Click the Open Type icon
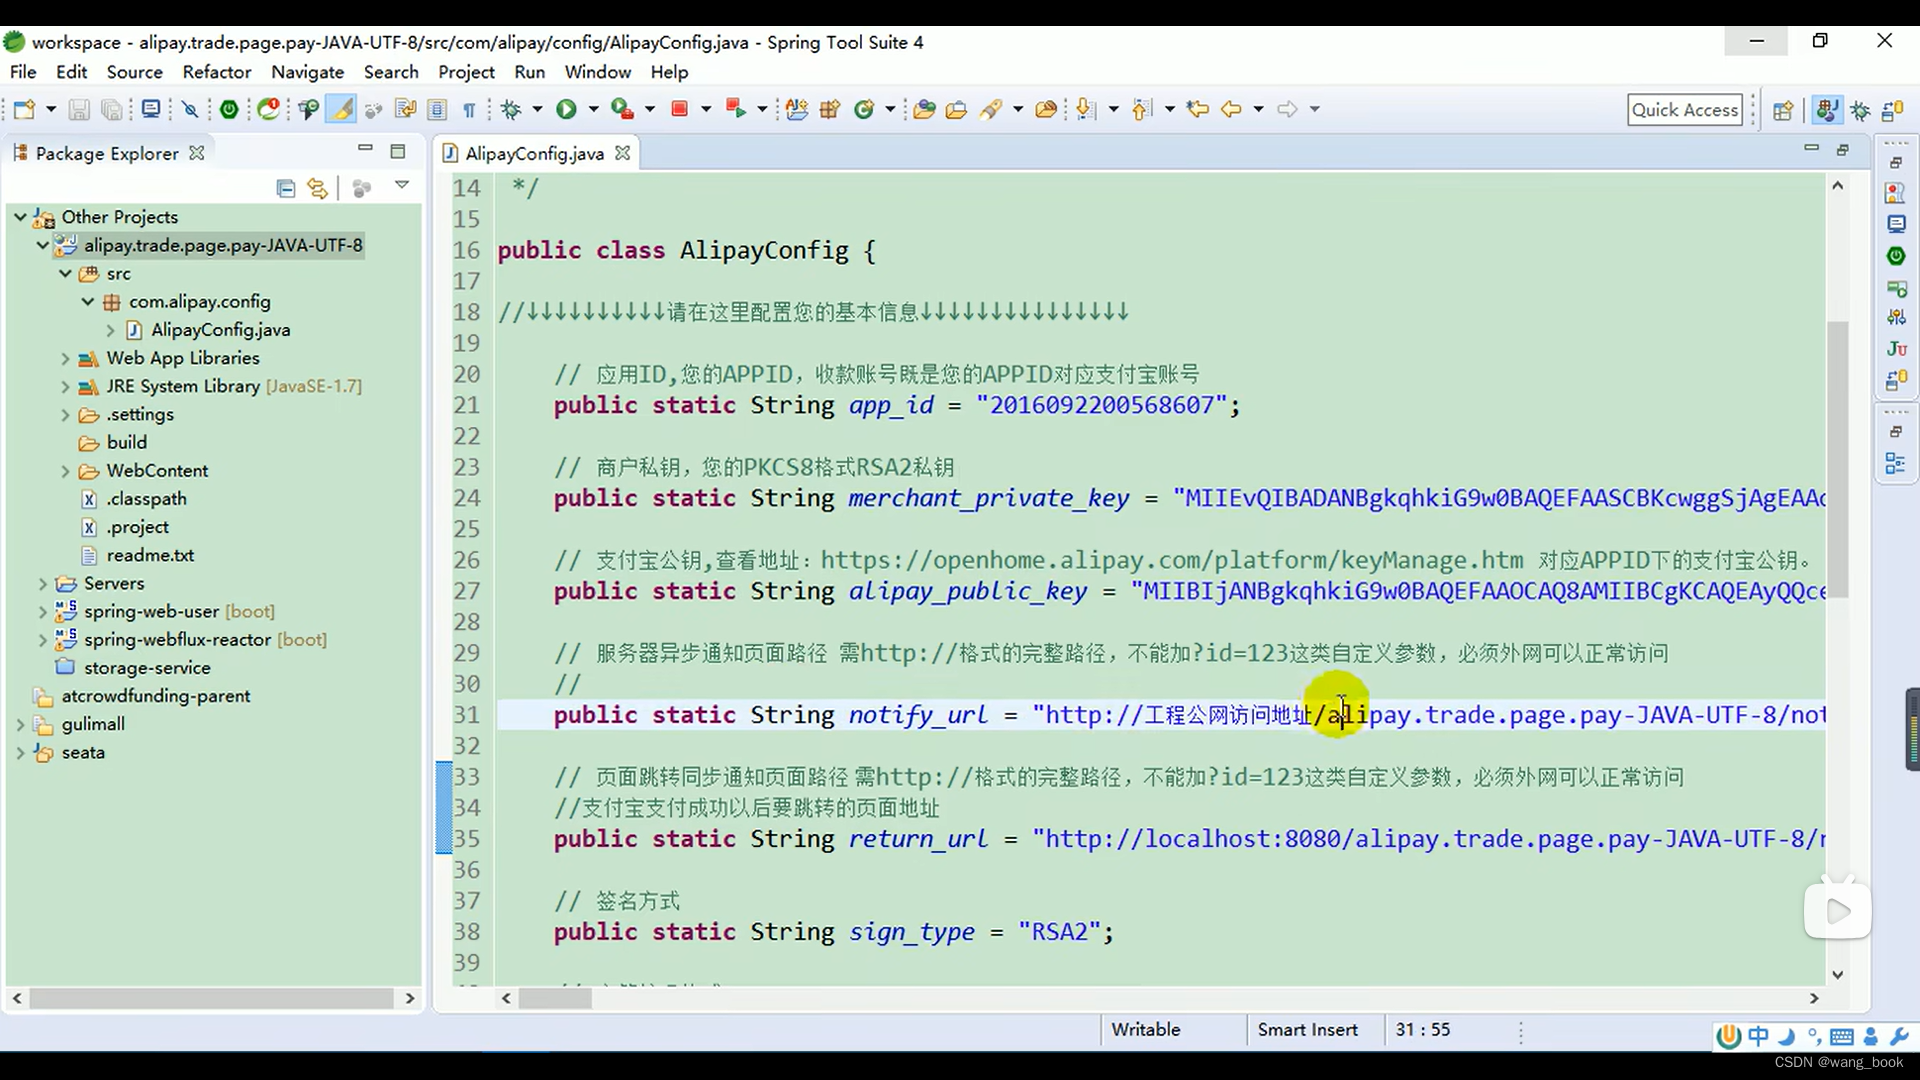Image resolution: width=1920 pixels, height=1080 pixels. [x=924, y=109]
